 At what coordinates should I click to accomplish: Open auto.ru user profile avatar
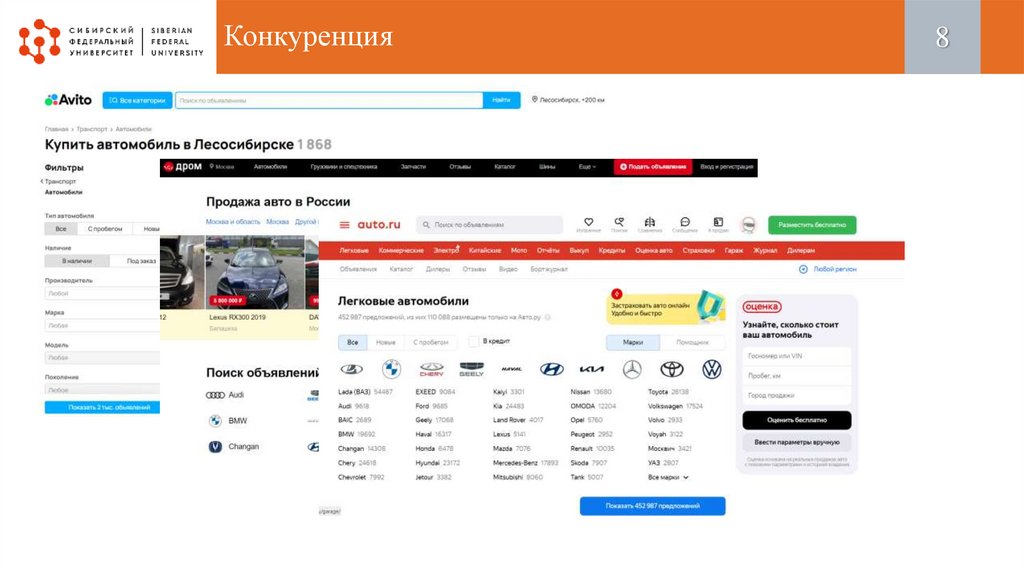click(x=748, y=225)
